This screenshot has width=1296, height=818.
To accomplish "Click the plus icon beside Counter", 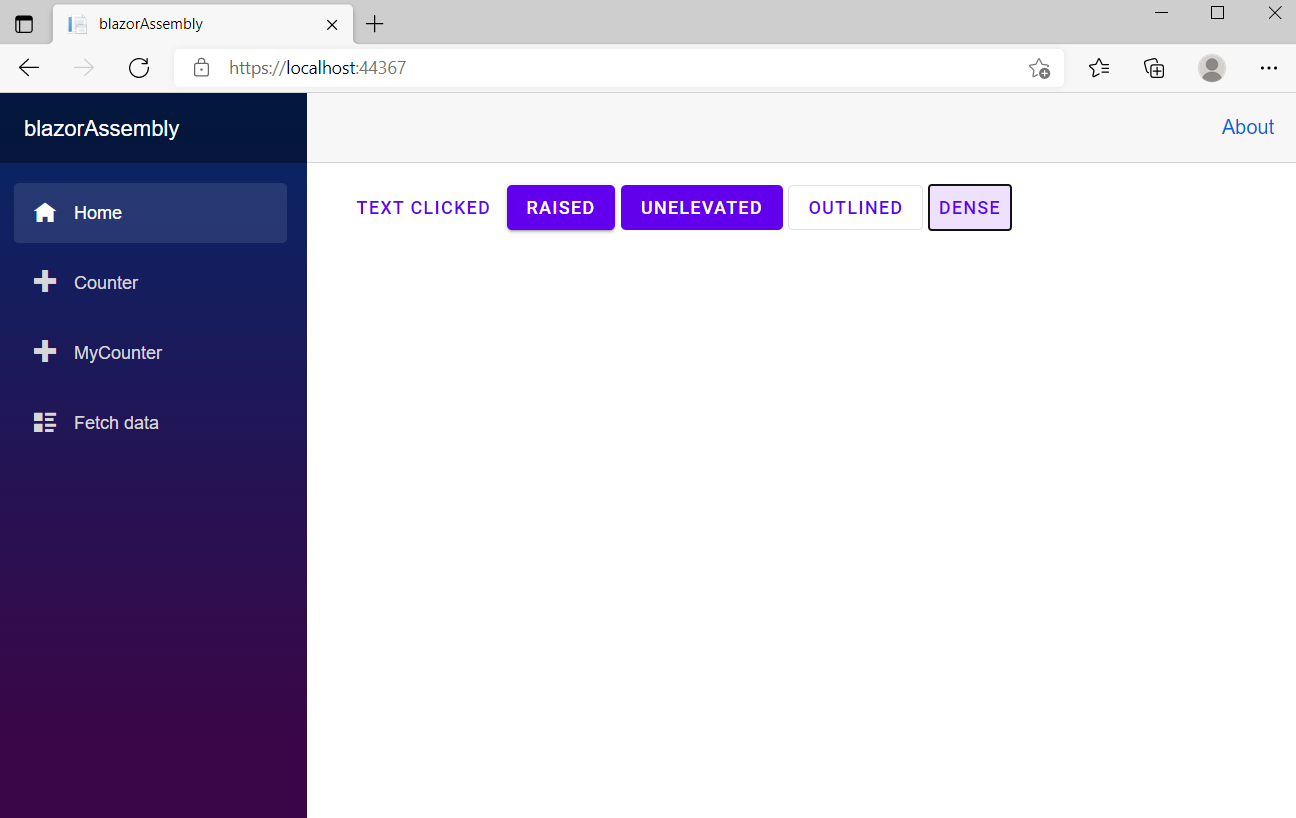I will 45,282.
